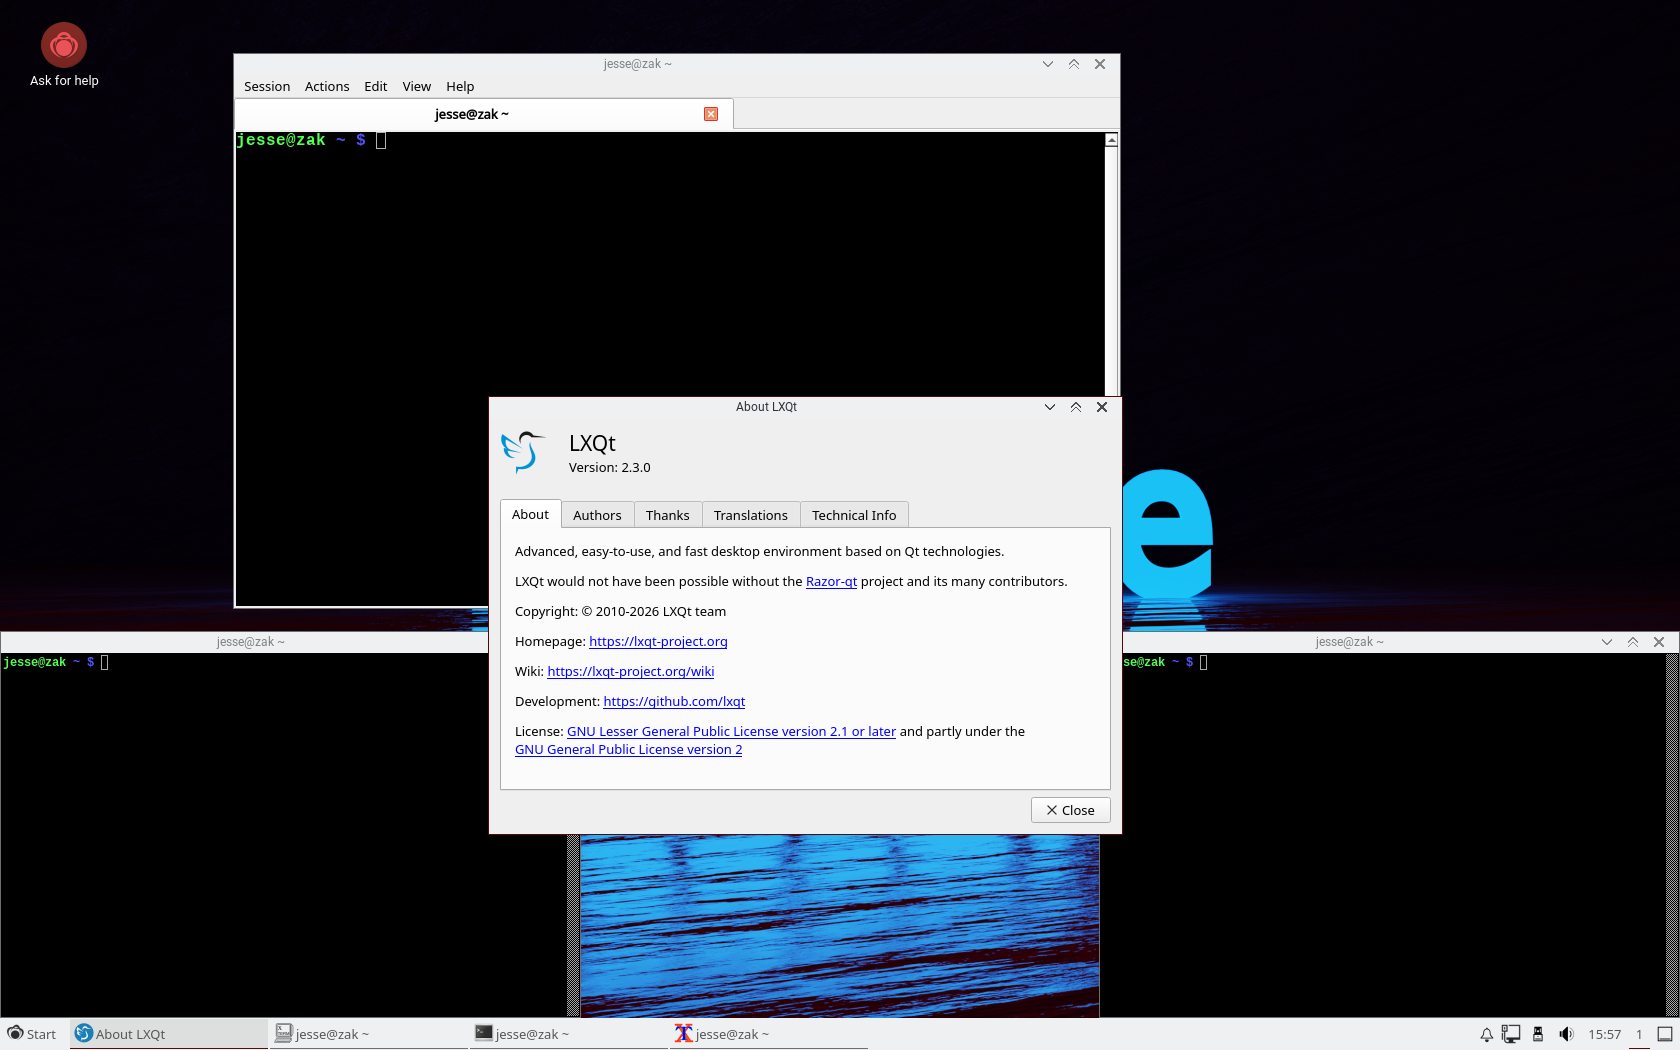Click the 'Copyright: © 2010-2026 LXQt team' line
1680x1050 pixels.
(621, 612)
